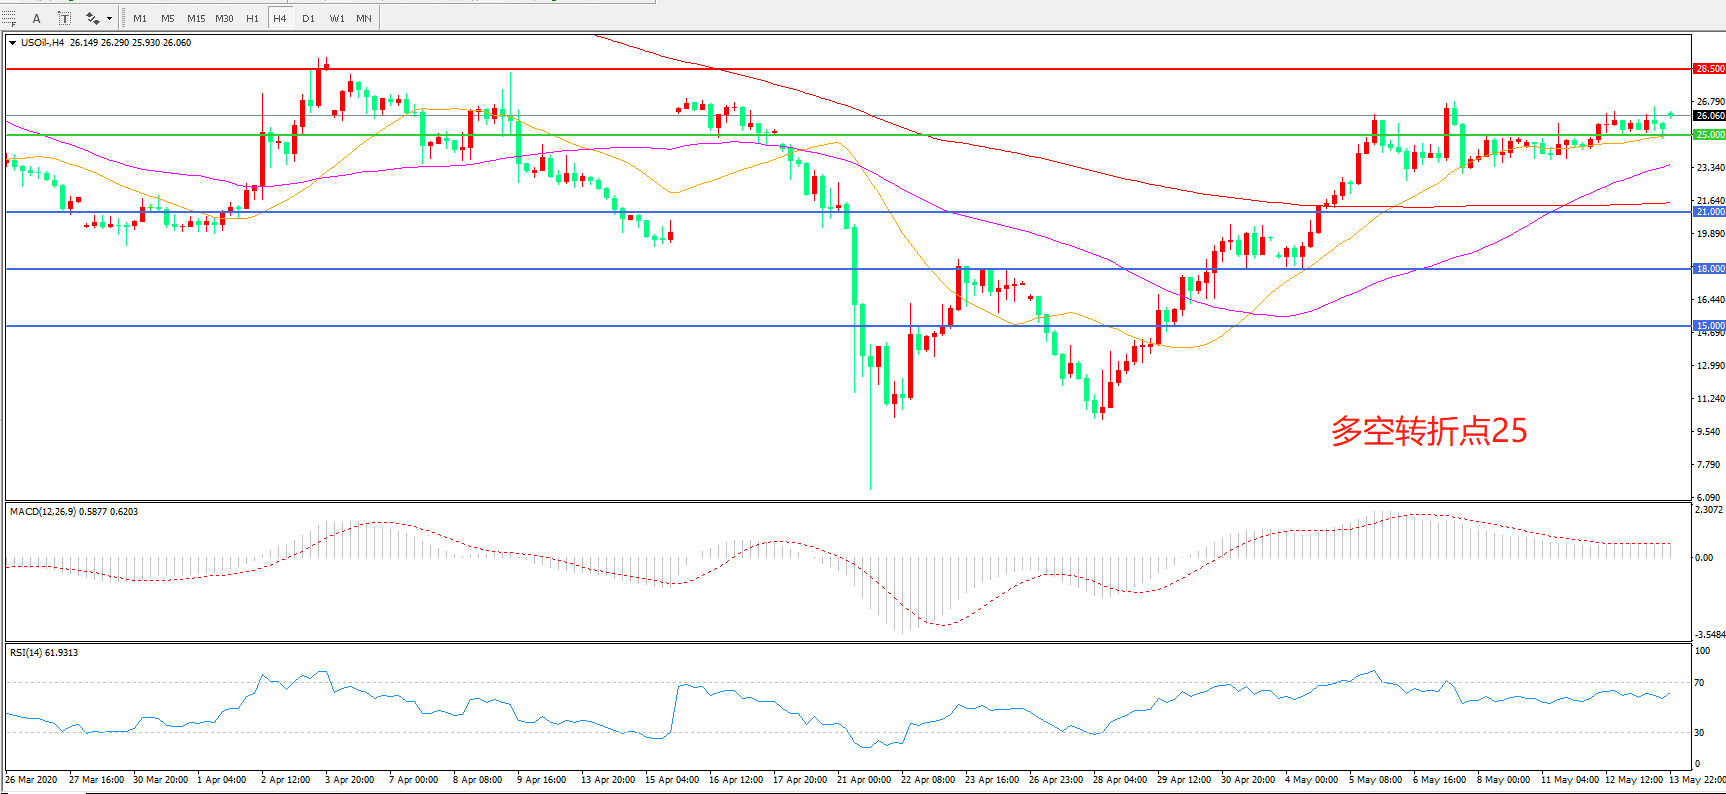The height and width of the screenshot is (794, 1726).
Task: Open the arrows tool dropdown arrow
Action: pyautogui.click(x=109, y=18)
